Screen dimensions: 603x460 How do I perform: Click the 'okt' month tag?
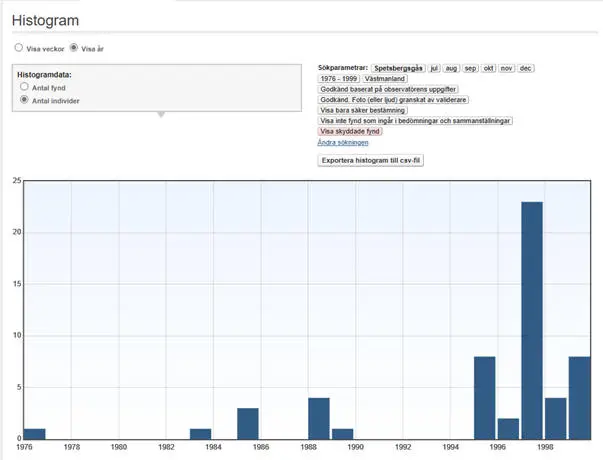(x=489, y=68)
